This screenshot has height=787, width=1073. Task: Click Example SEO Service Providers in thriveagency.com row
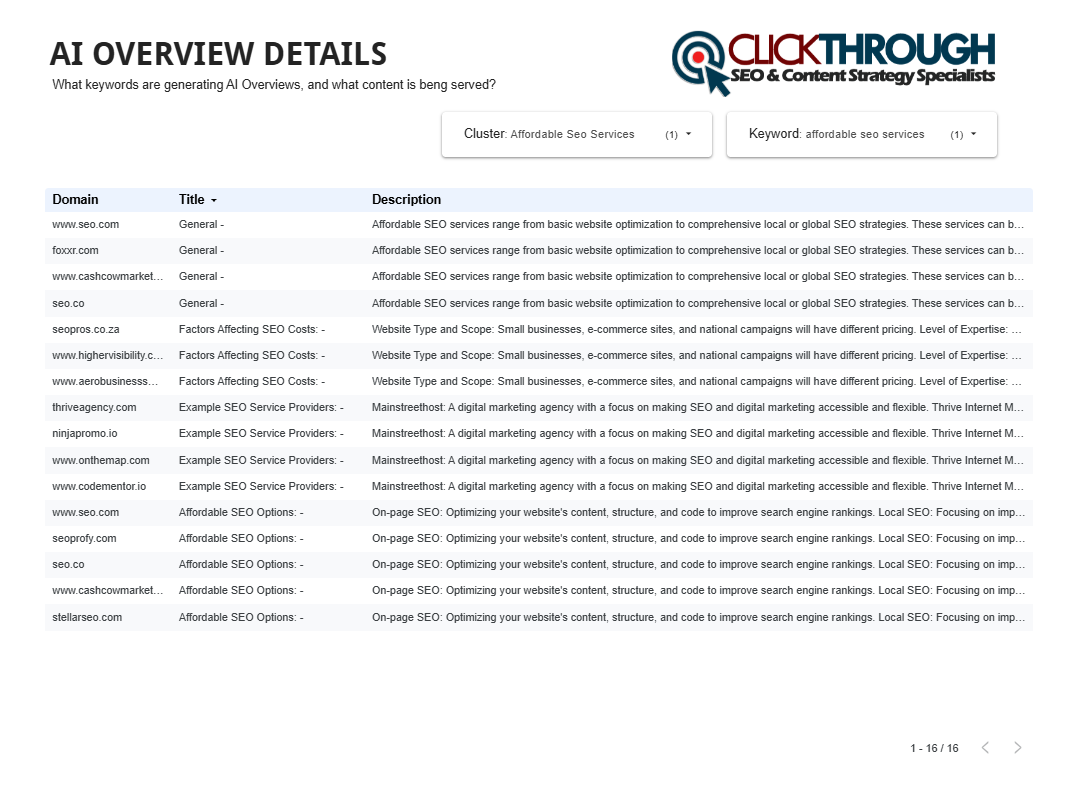pos(261,407)
